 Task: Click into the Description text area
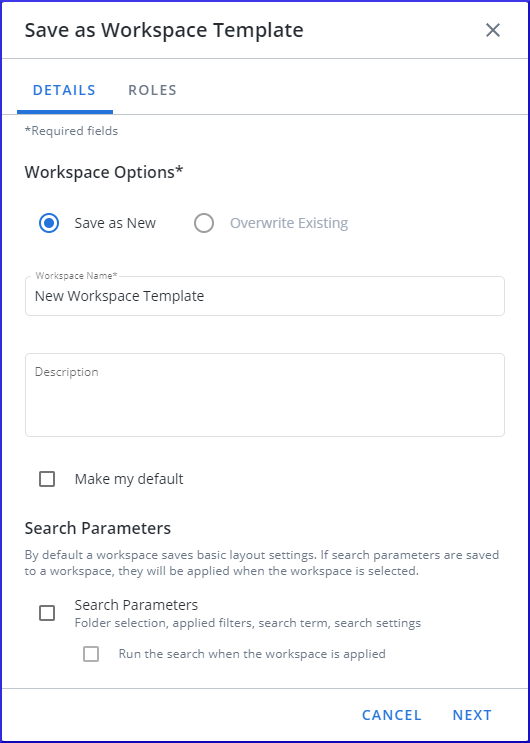tap(265, 395)
